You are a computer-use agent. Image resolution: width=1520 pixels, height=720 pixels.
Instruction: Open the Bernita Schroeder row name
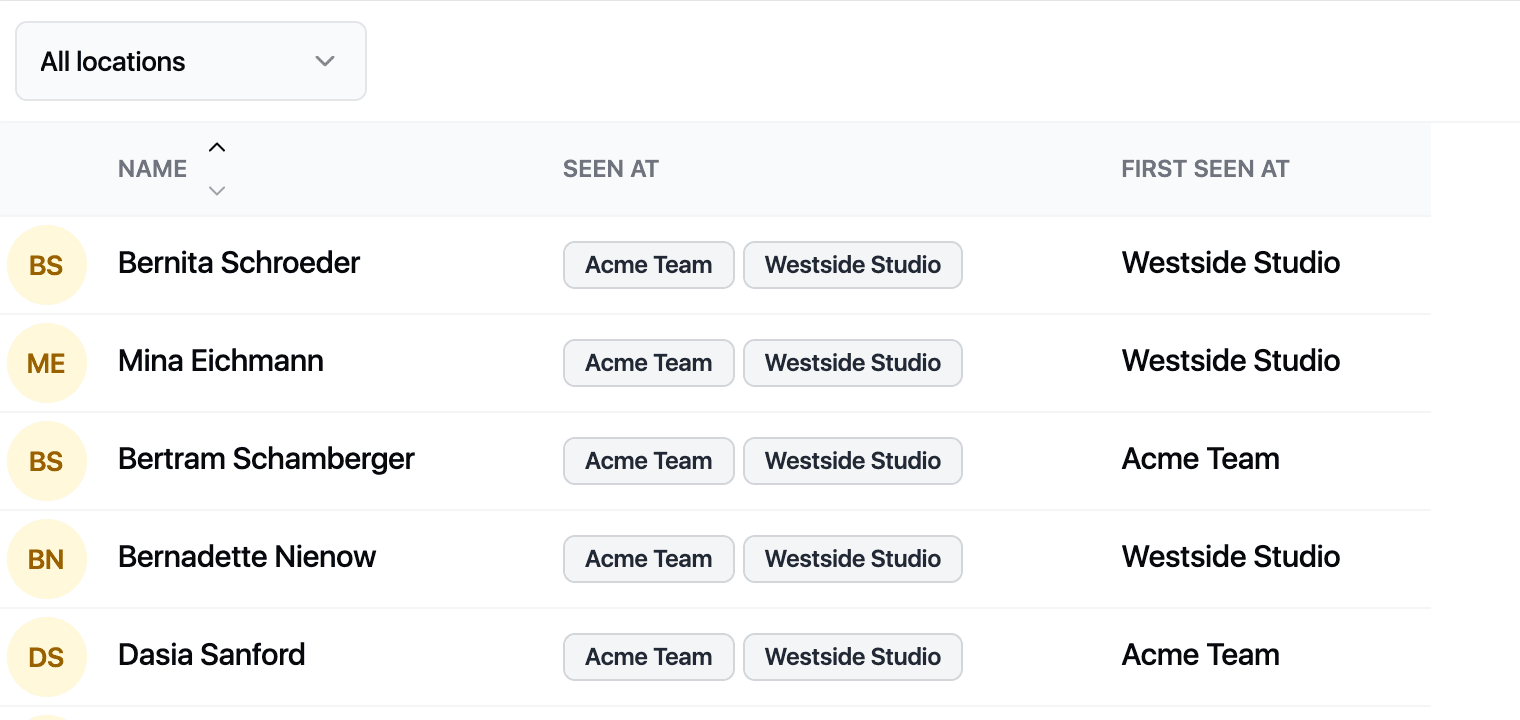click(x=239, y=263)
